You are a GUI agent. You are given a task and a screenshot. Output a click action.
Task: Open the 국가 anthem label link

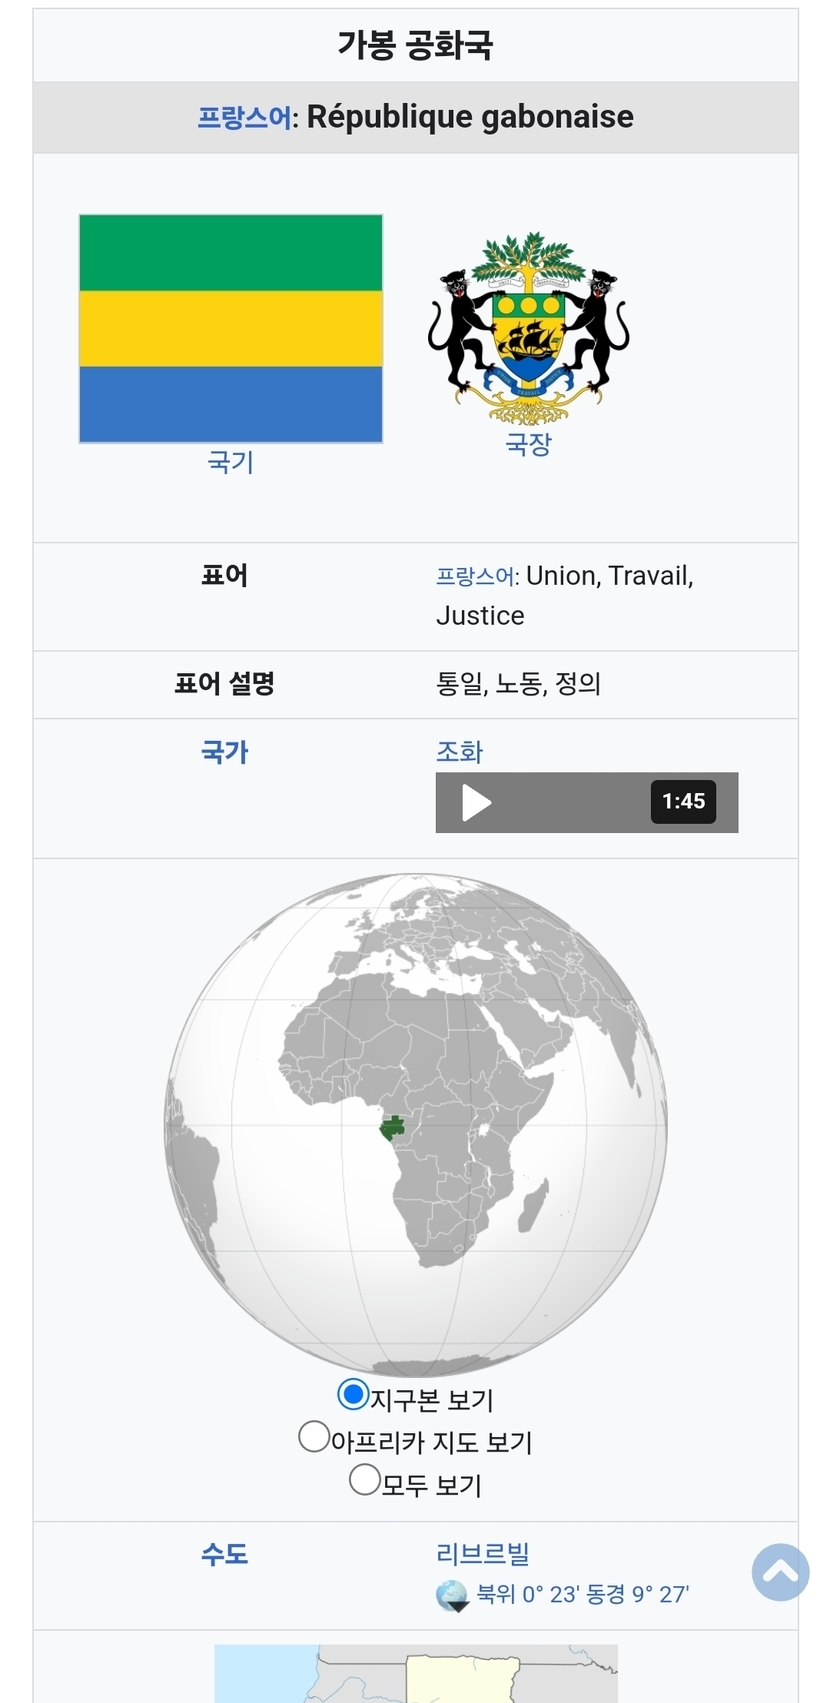[x=225, y=752]
